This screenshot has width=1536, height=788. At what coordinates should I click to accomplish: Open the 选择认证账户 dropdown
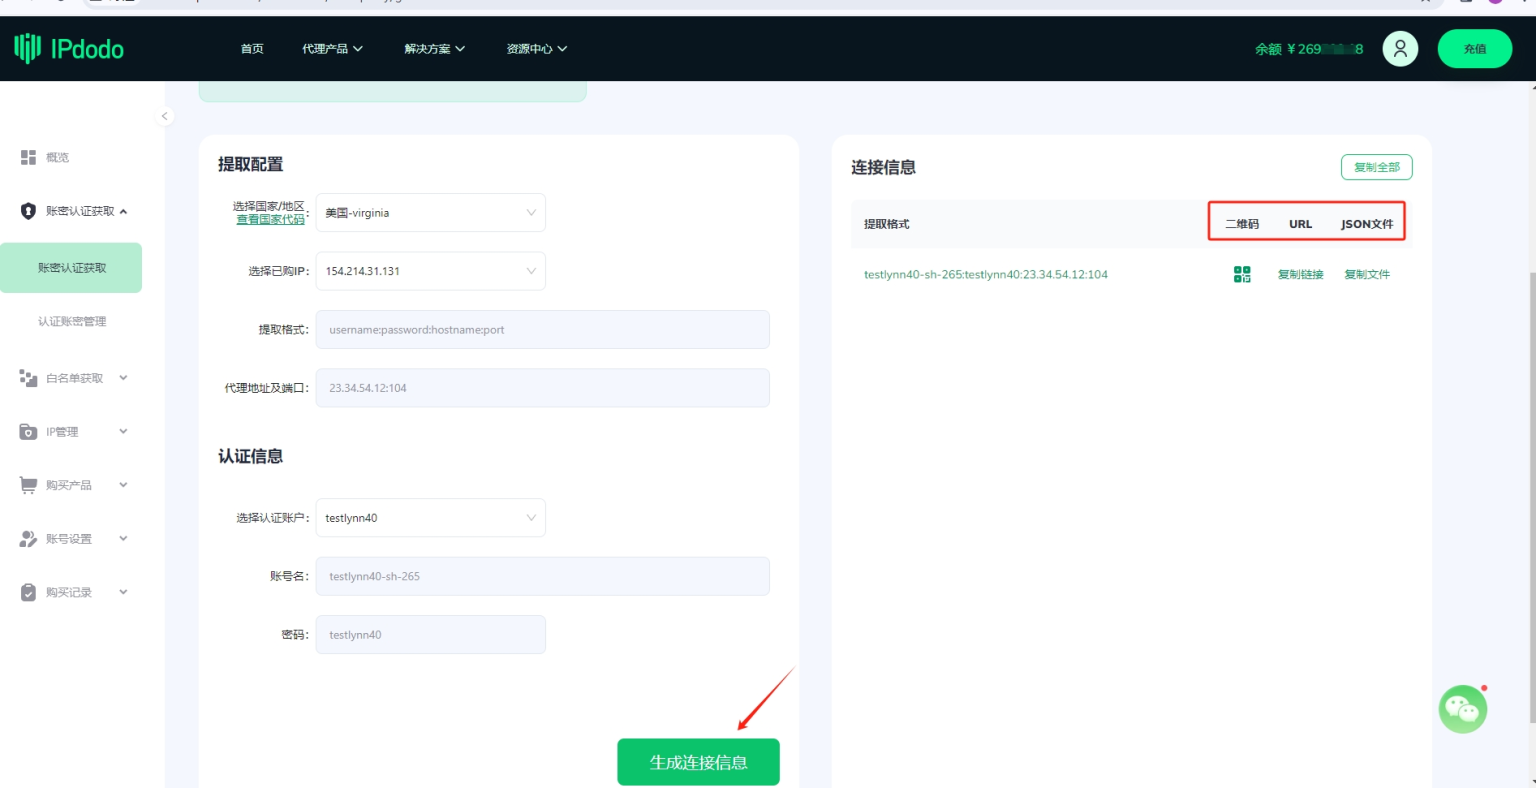430,517
